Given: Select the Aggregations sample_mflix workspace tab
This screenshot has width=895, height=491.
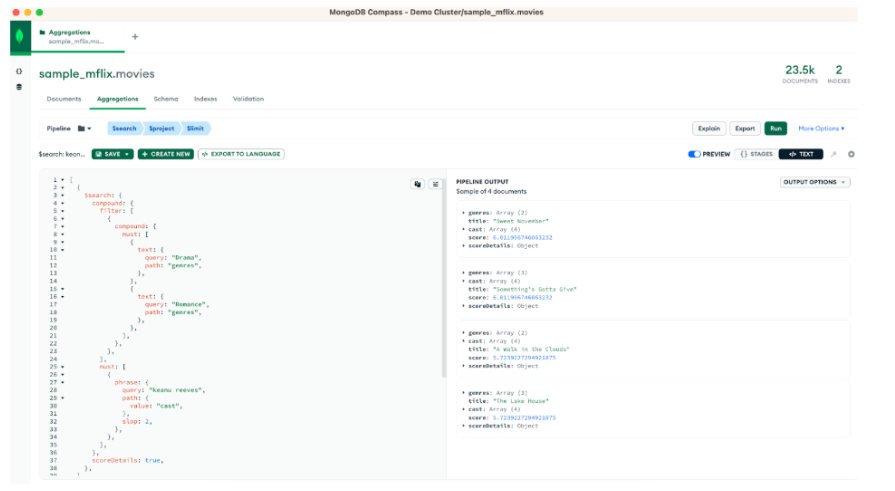Looking at the screenshot, I should tap(78, 37).
